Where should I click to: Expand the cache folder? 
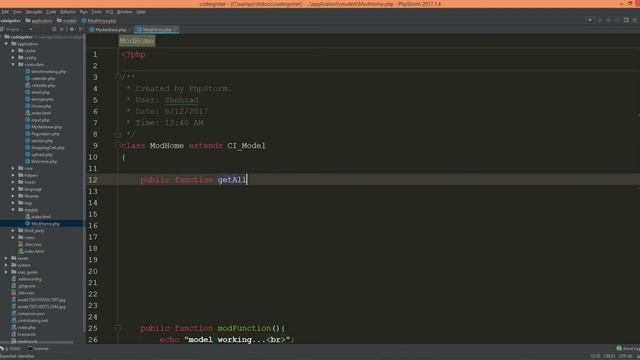[13, 51]
